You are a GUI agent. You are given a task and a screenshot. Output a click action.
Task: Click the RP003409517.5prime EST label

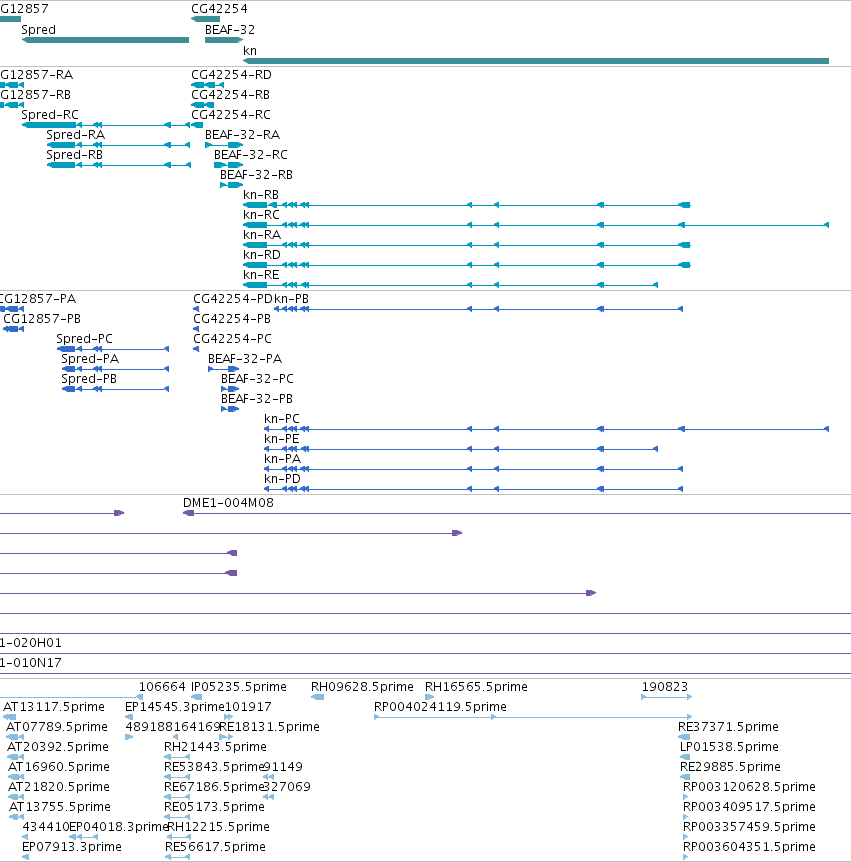tap(749, 807)
